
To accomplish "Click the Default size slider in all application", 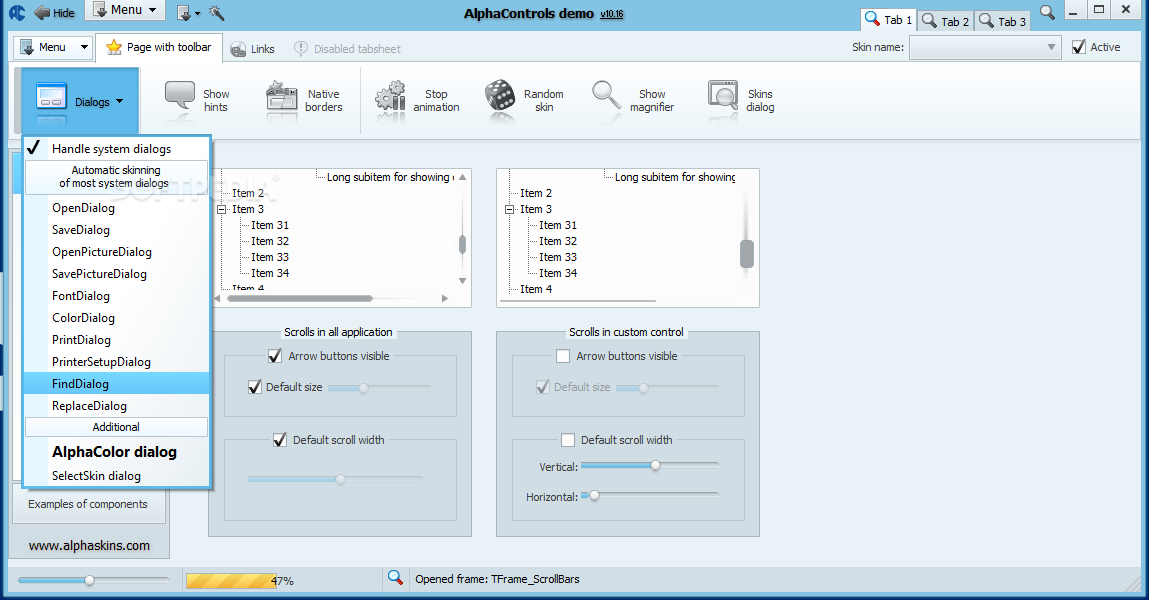I will pyautogui.click(x=379, y=388).
